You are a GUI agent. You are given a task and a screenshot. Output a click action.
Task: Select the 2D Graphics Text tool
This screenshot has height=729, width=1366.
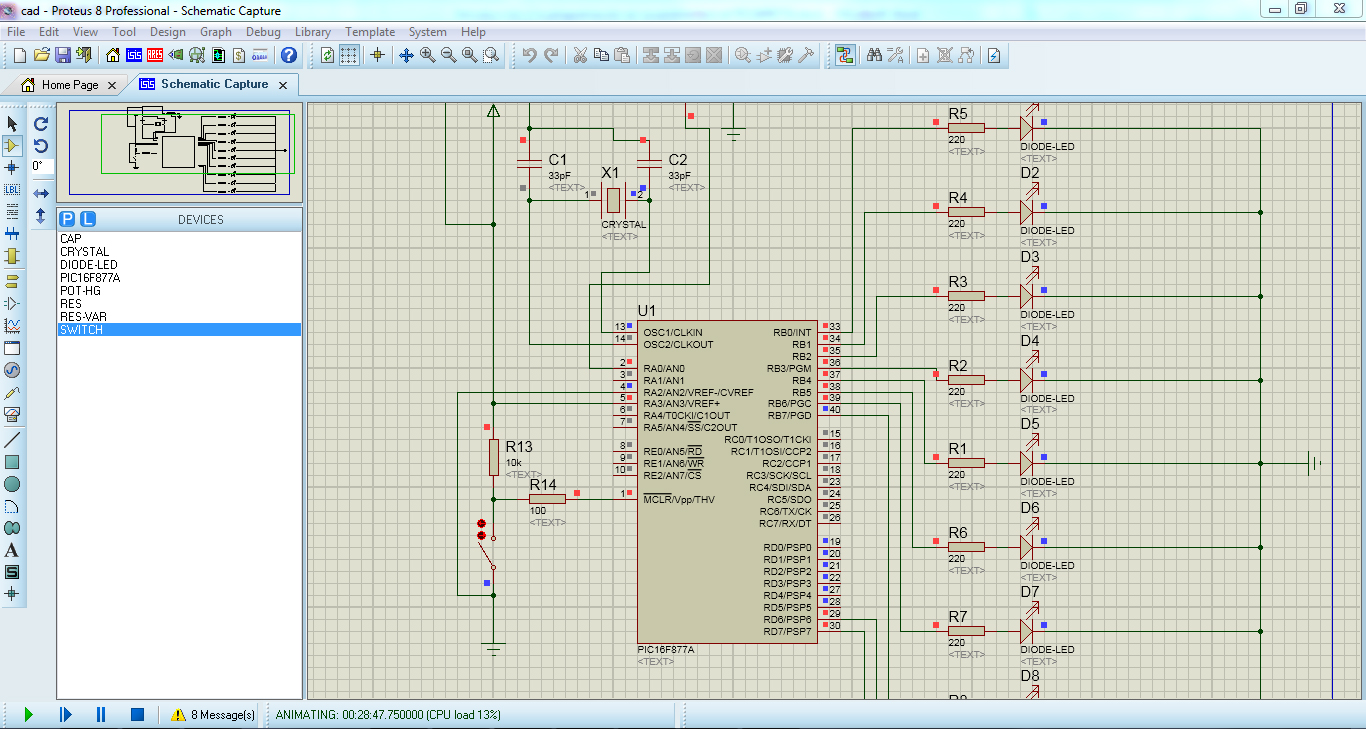click(x=12, y=550)
